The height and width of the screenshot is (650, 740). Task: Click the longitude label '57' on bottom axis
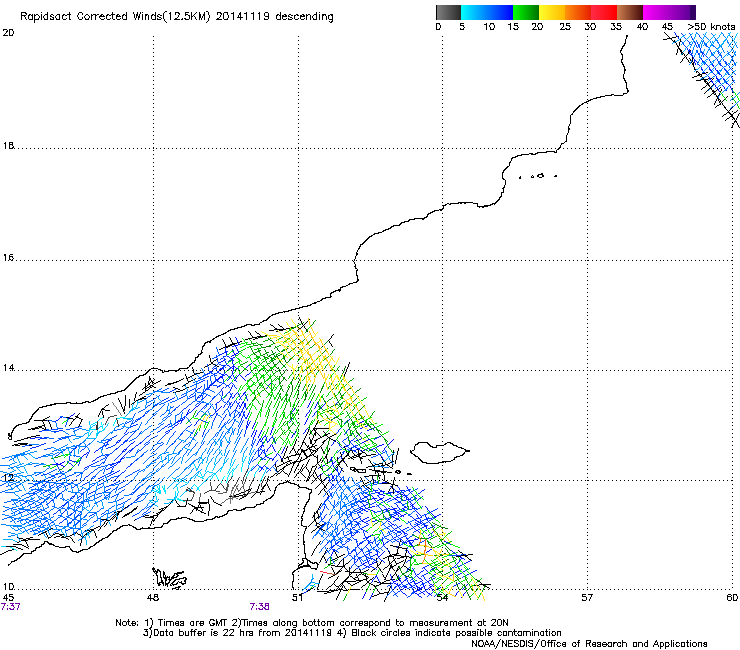(587, 598)
